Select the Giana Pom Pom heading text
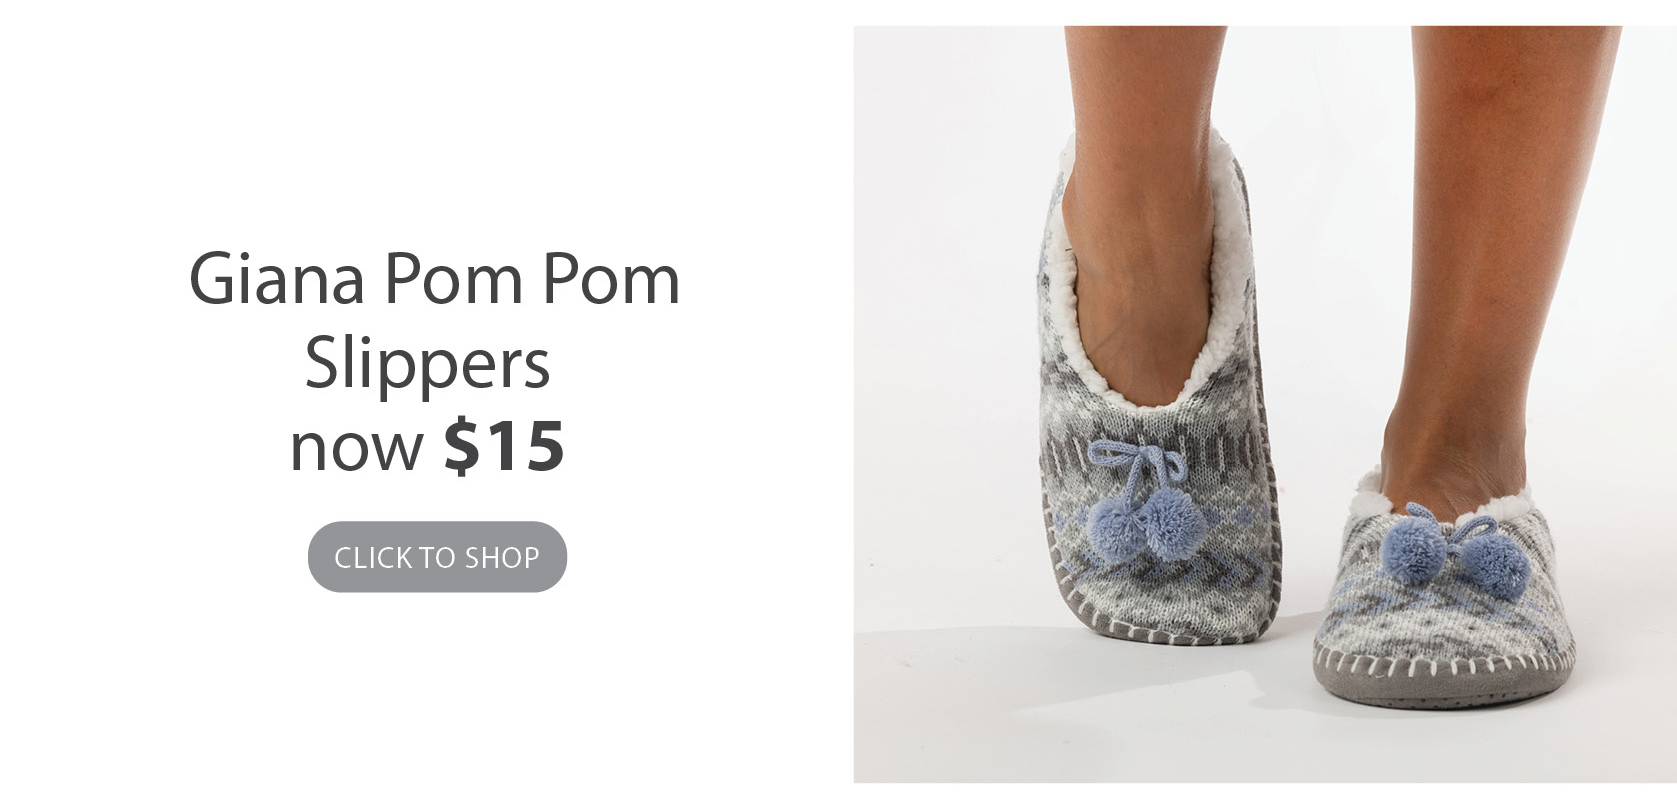 coord(435,279)
